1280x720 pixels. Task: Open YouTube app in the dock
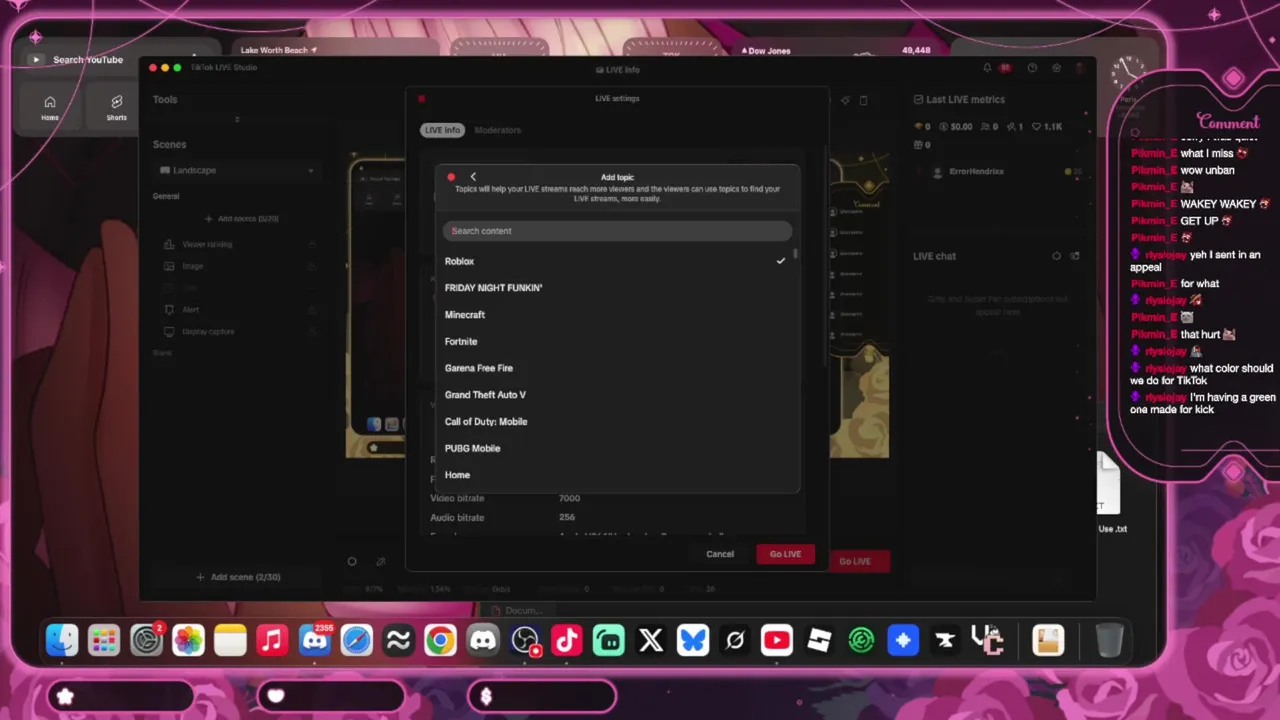coord(777,640)
